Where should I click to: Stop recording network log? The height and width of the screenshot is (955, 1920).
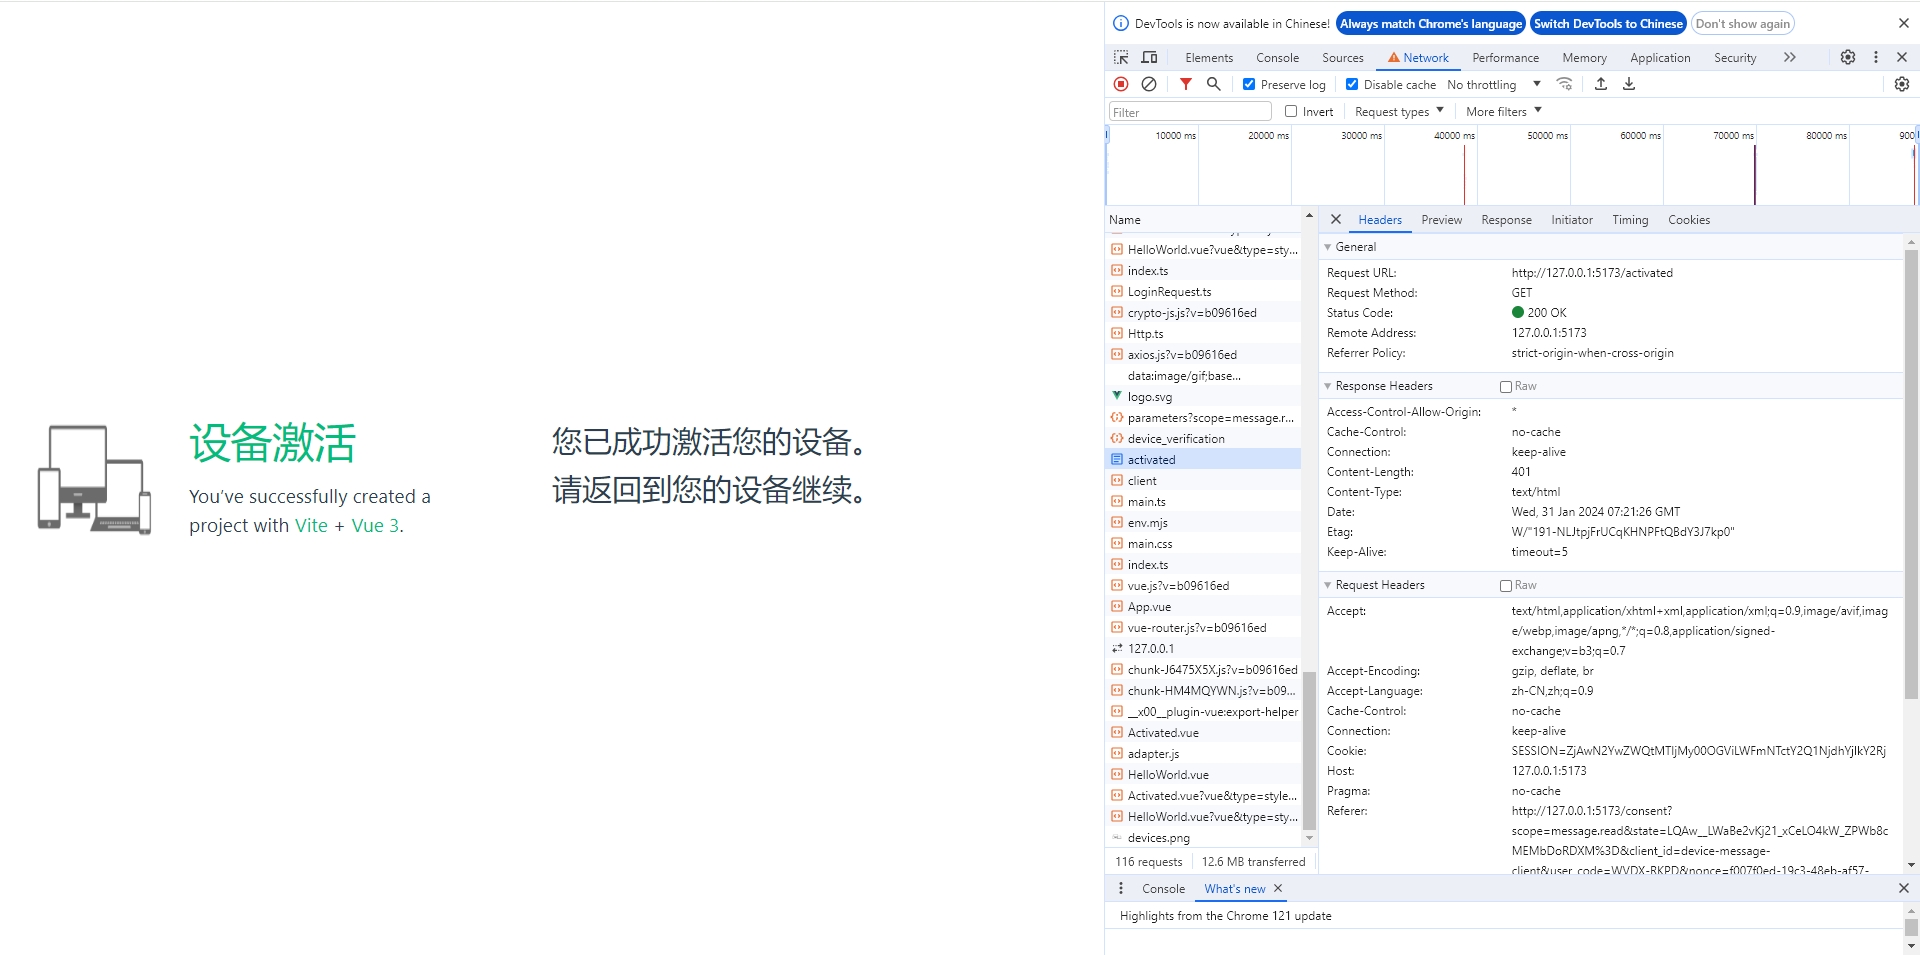pos(1121,85)
